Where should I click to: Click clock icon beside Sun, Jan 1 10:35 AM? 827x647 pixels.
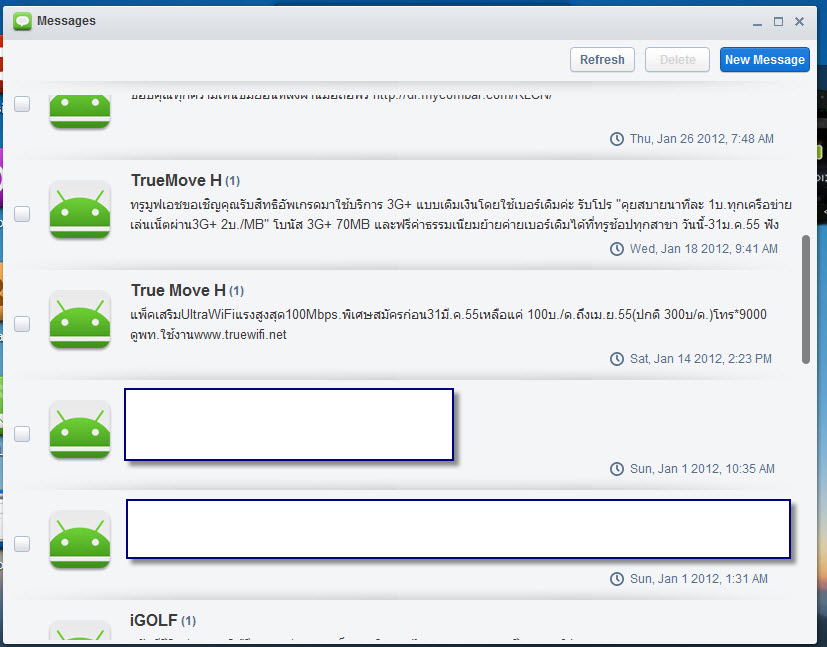click(617, 469)
